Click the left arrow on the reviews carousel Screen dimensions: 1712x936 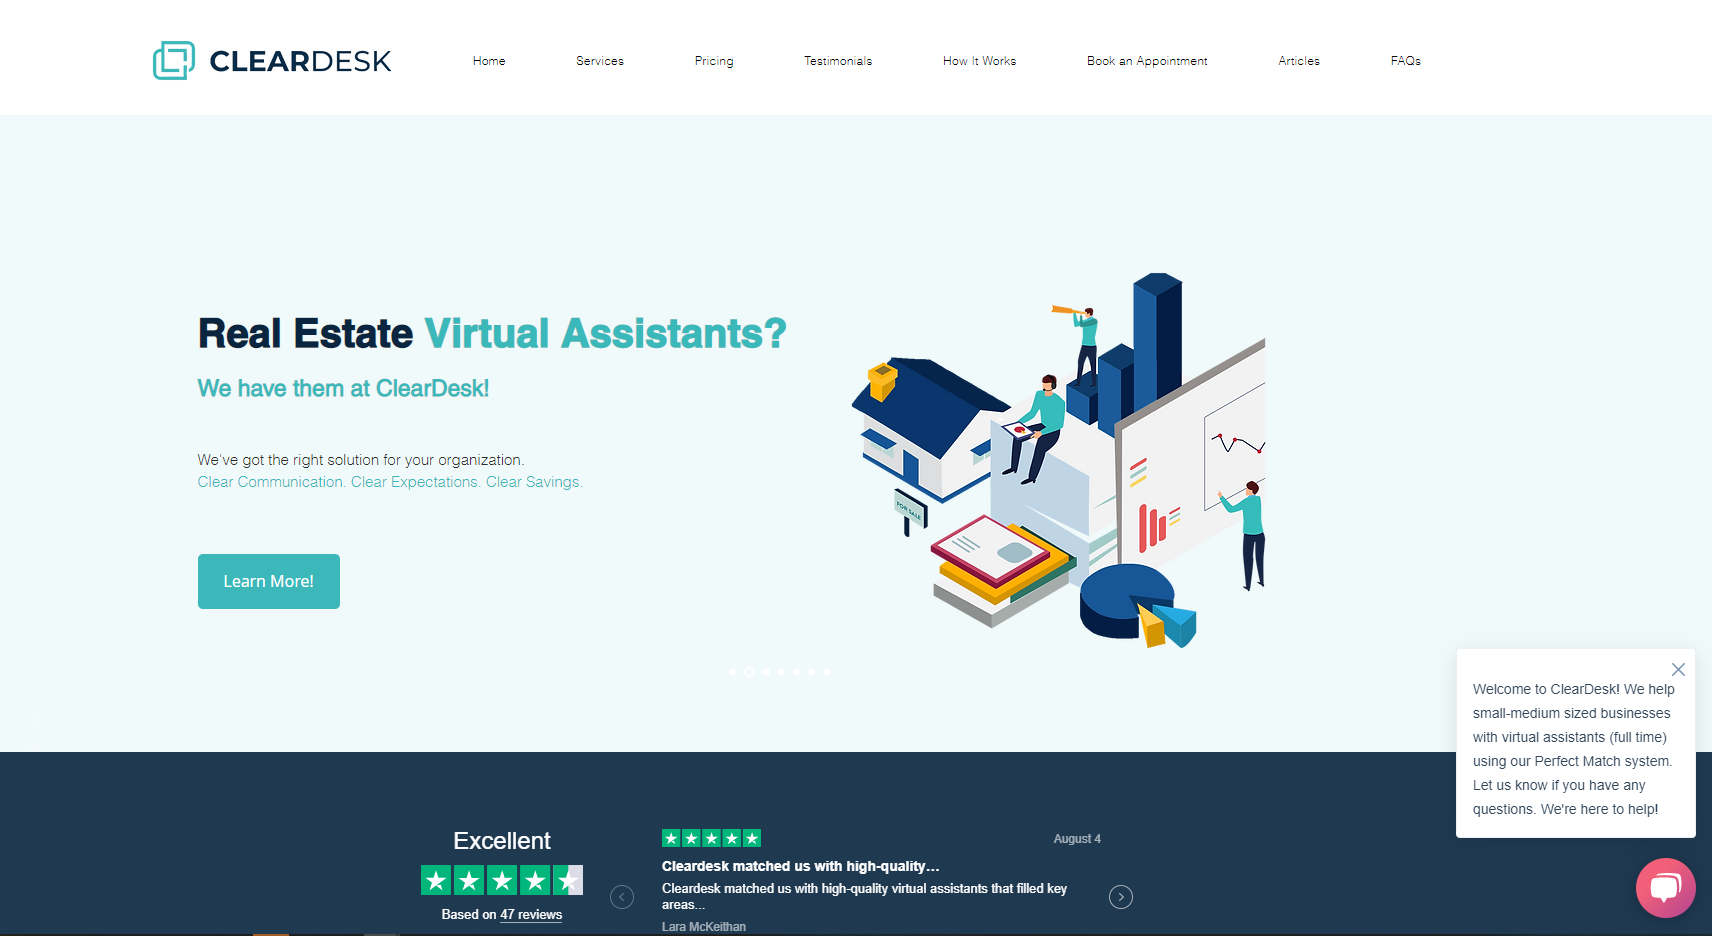[621, 897]
